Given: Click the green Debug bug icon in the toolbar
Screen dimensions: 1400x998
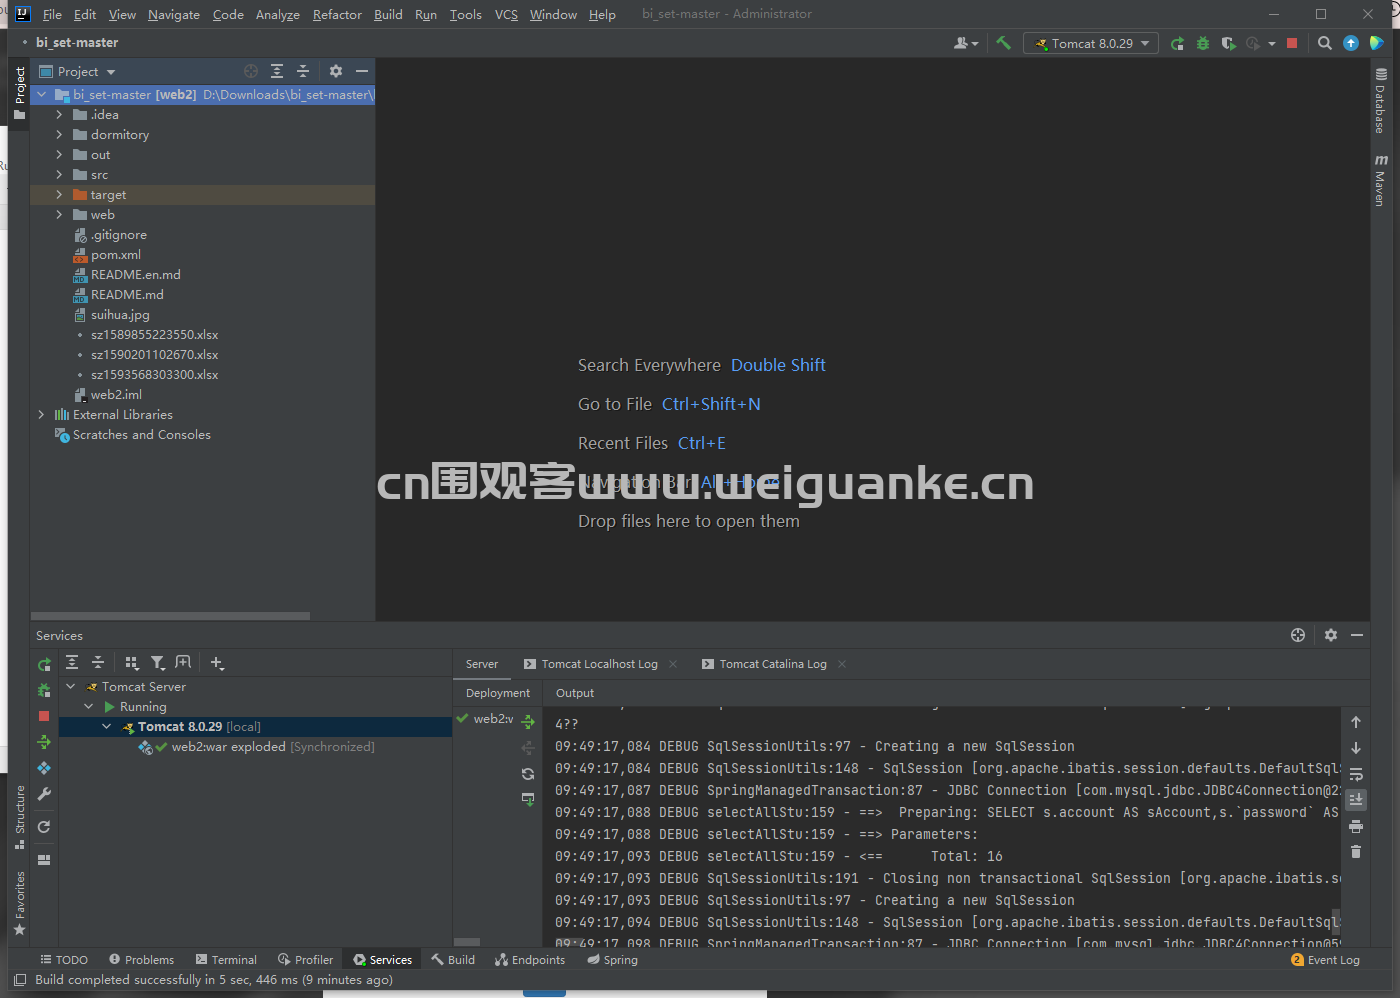Looking at the screenshot, I should pos(1203,43).
